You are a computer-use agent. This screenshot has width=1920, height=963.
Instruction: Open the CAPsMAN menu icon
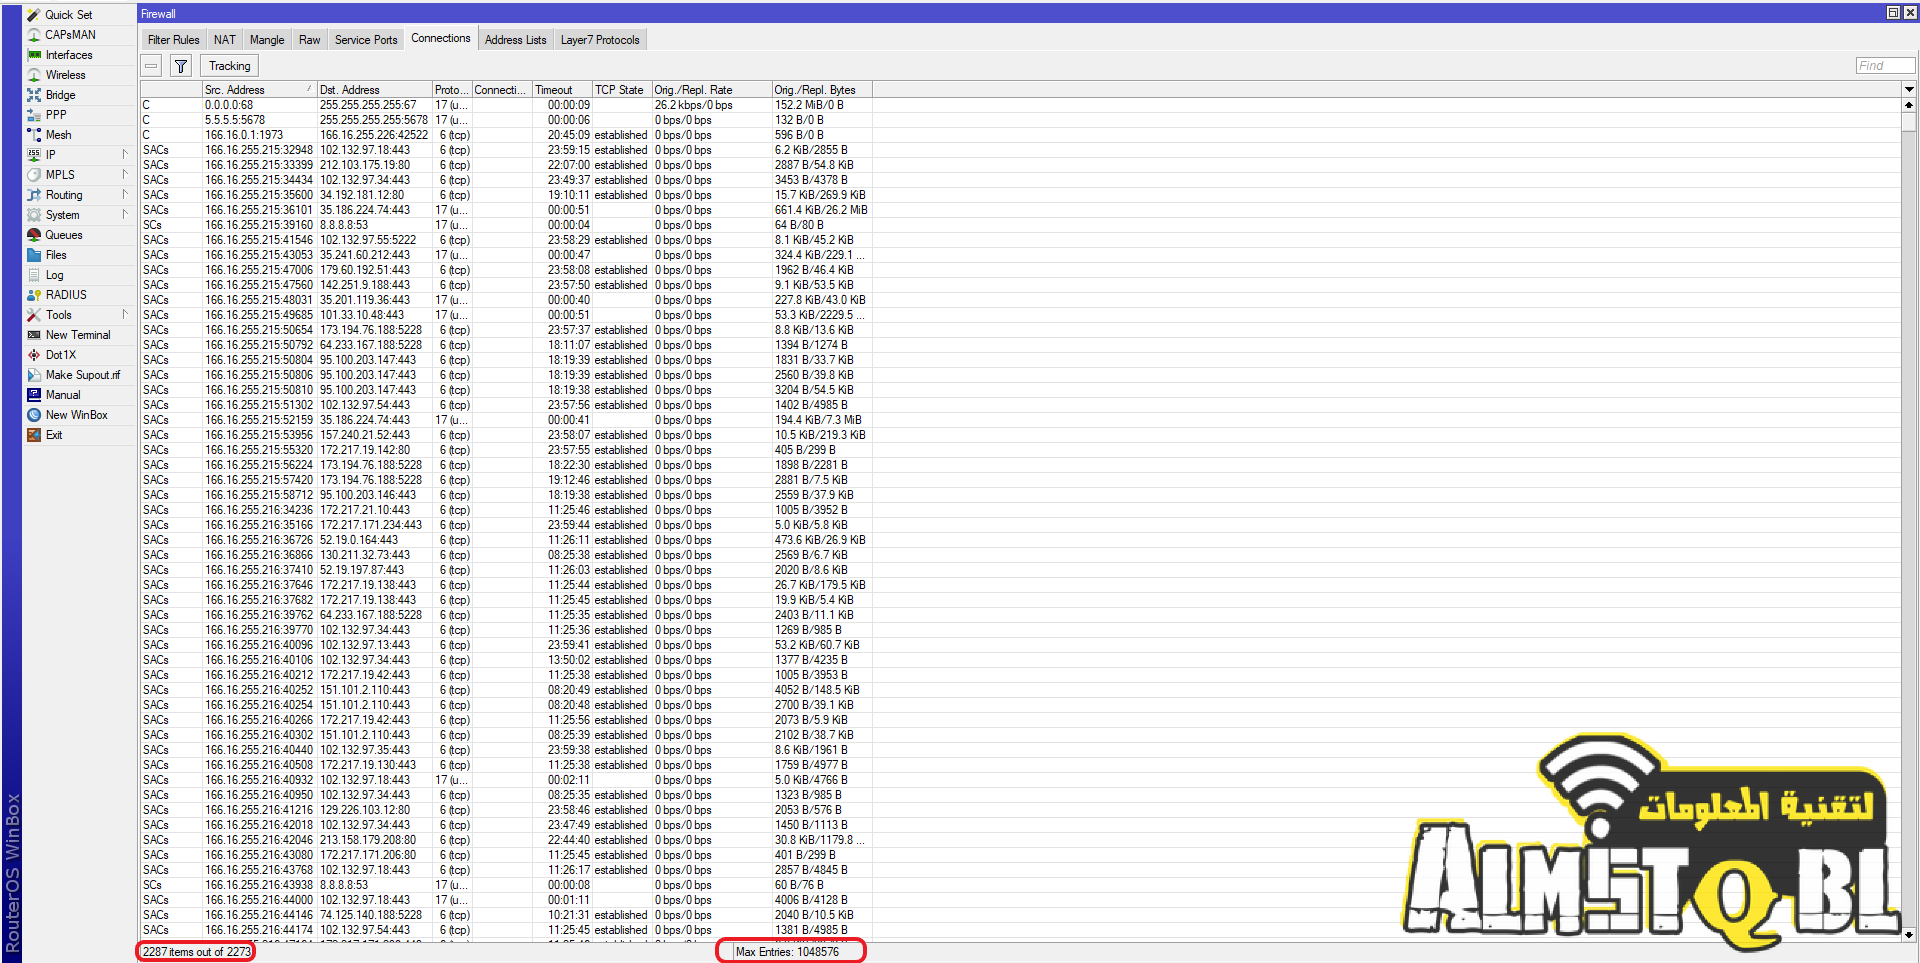(x=34, y=35)
